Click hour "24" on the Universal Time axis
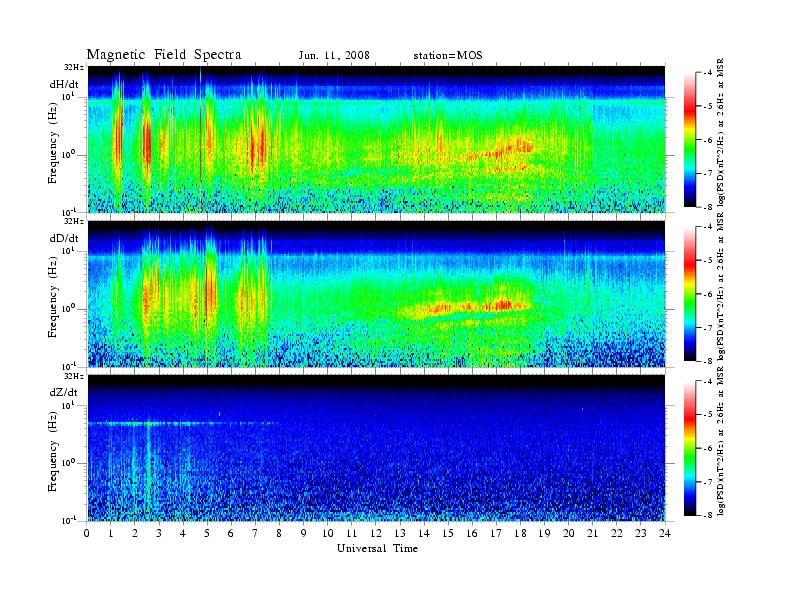Screen dimensions: 792x612 click(665, 533)
